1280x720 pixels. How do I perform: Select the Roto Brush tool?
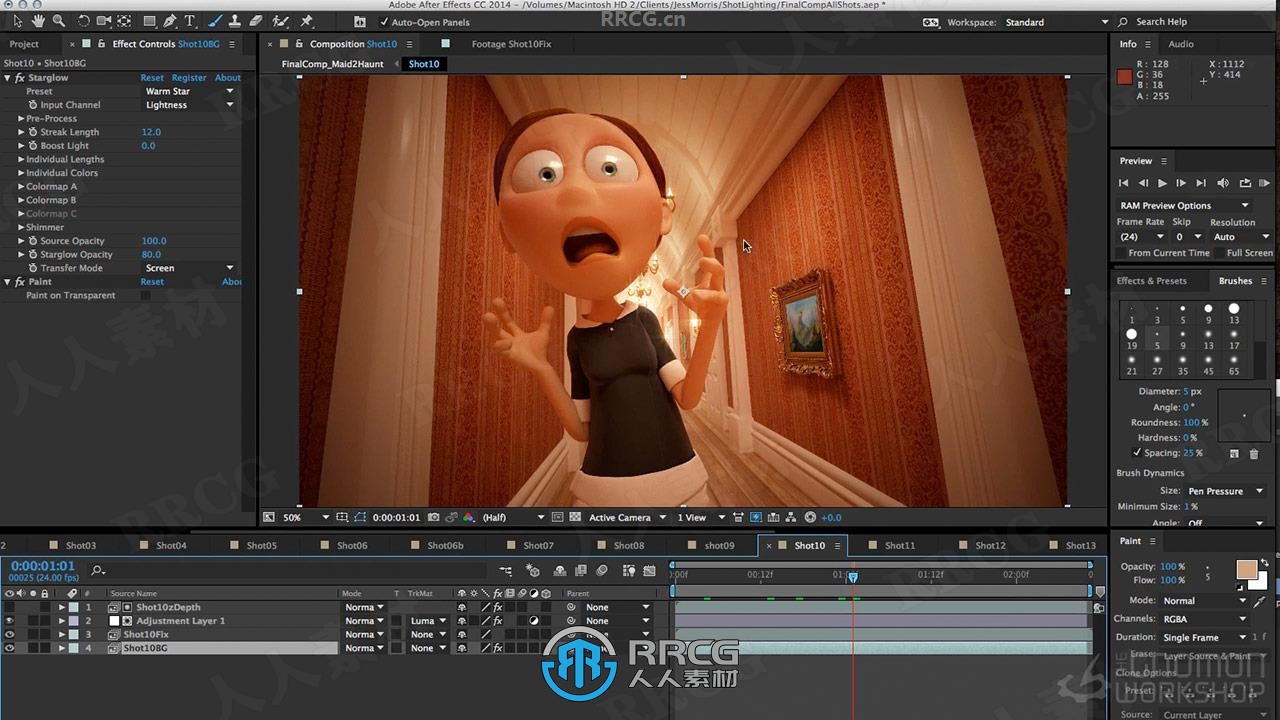pyautogui.click(x=281, y=21)
